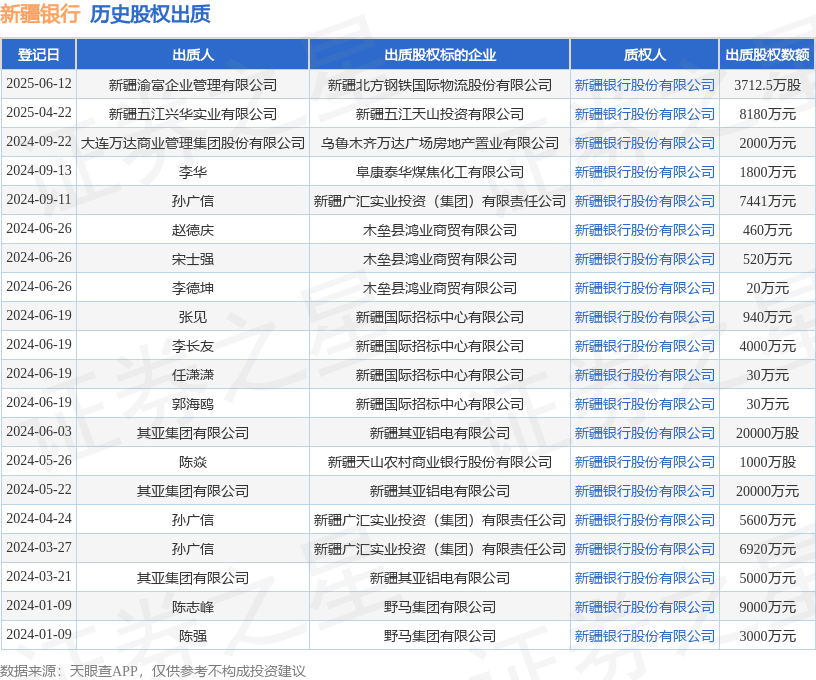The height and width of the screenshot is (680, 816).
Task: Open 新疆银行股份有限公司 link in 赵德庆 row
Action: (x=645, y=230)
